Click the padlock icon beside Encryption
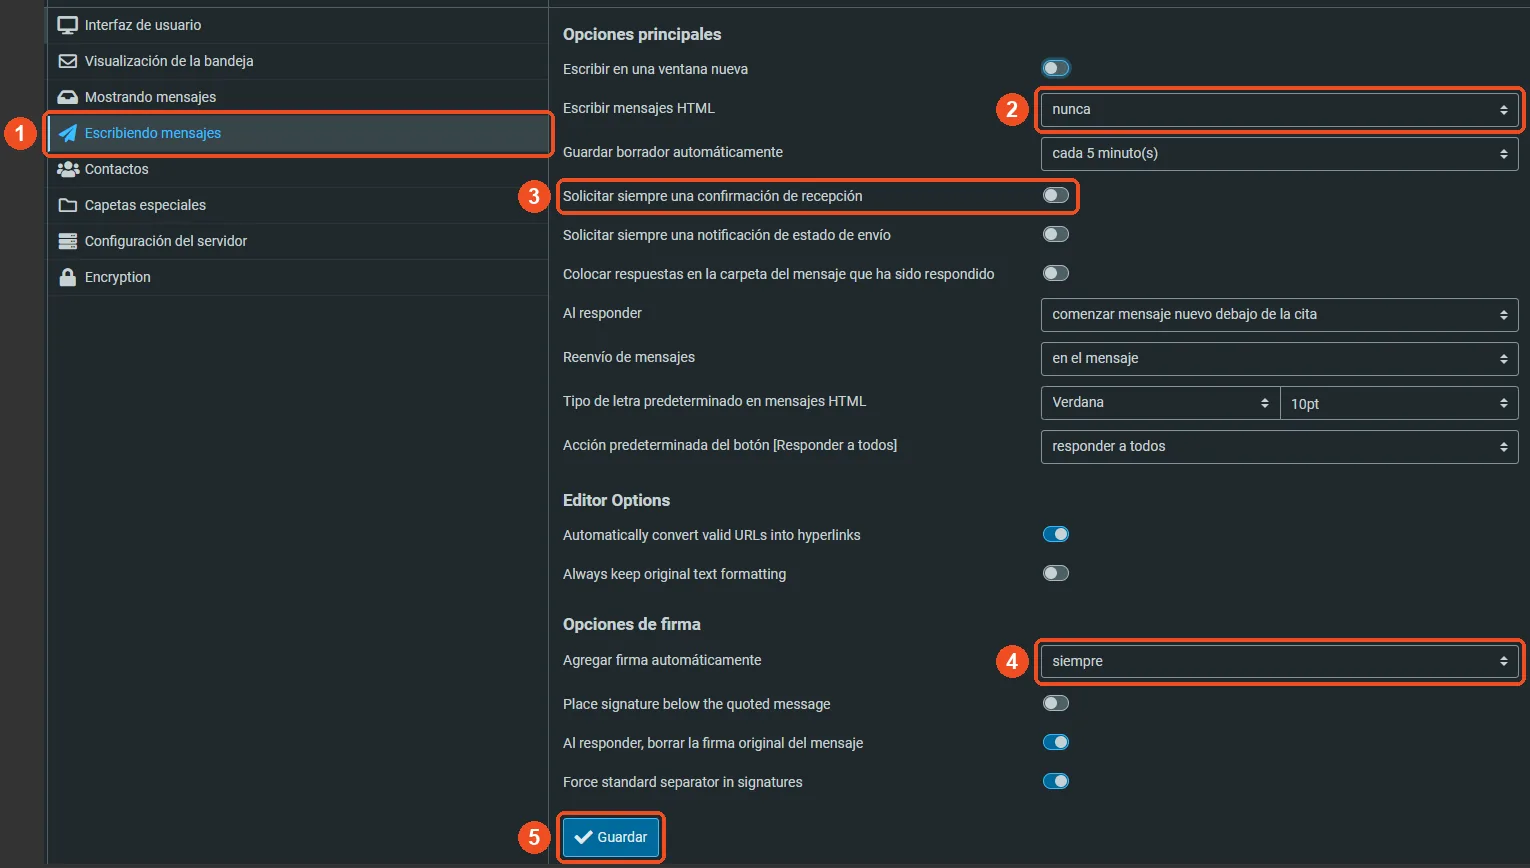1530x868 pixels. (x=68, y=277)
